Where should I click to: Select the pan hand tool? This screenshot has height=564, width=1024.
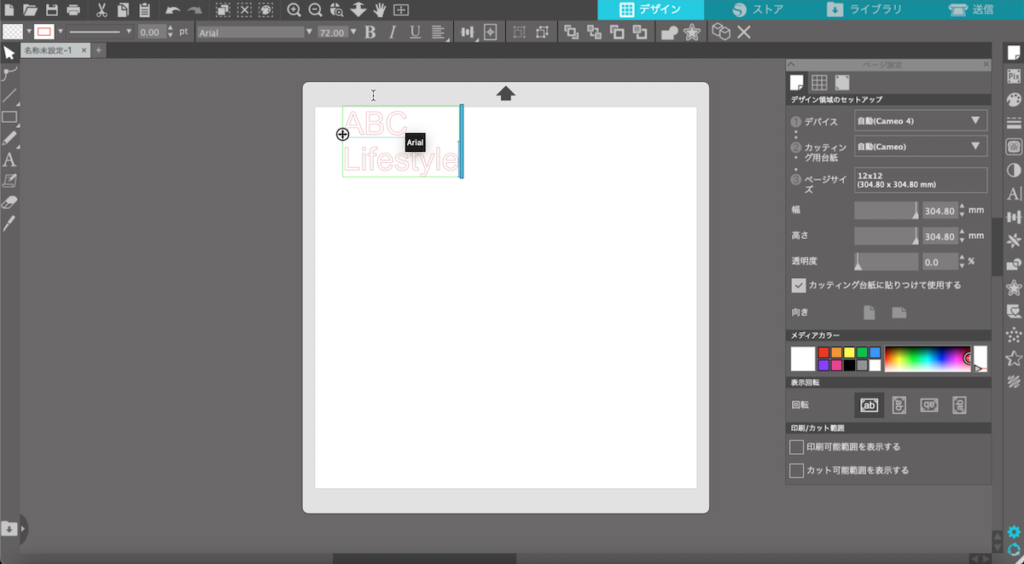379,10
